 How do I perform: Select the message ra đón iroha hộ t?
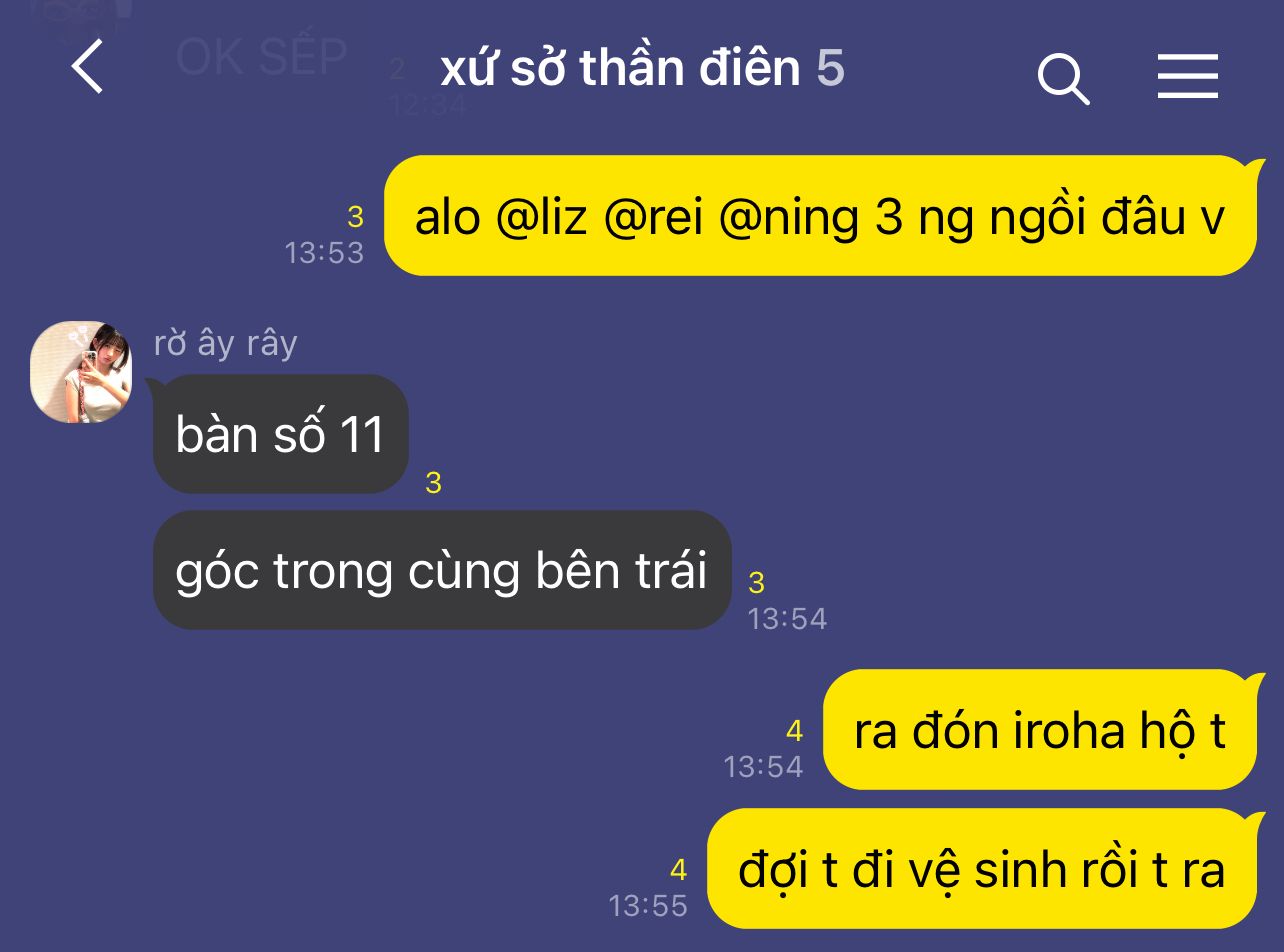coord(1040,730)
